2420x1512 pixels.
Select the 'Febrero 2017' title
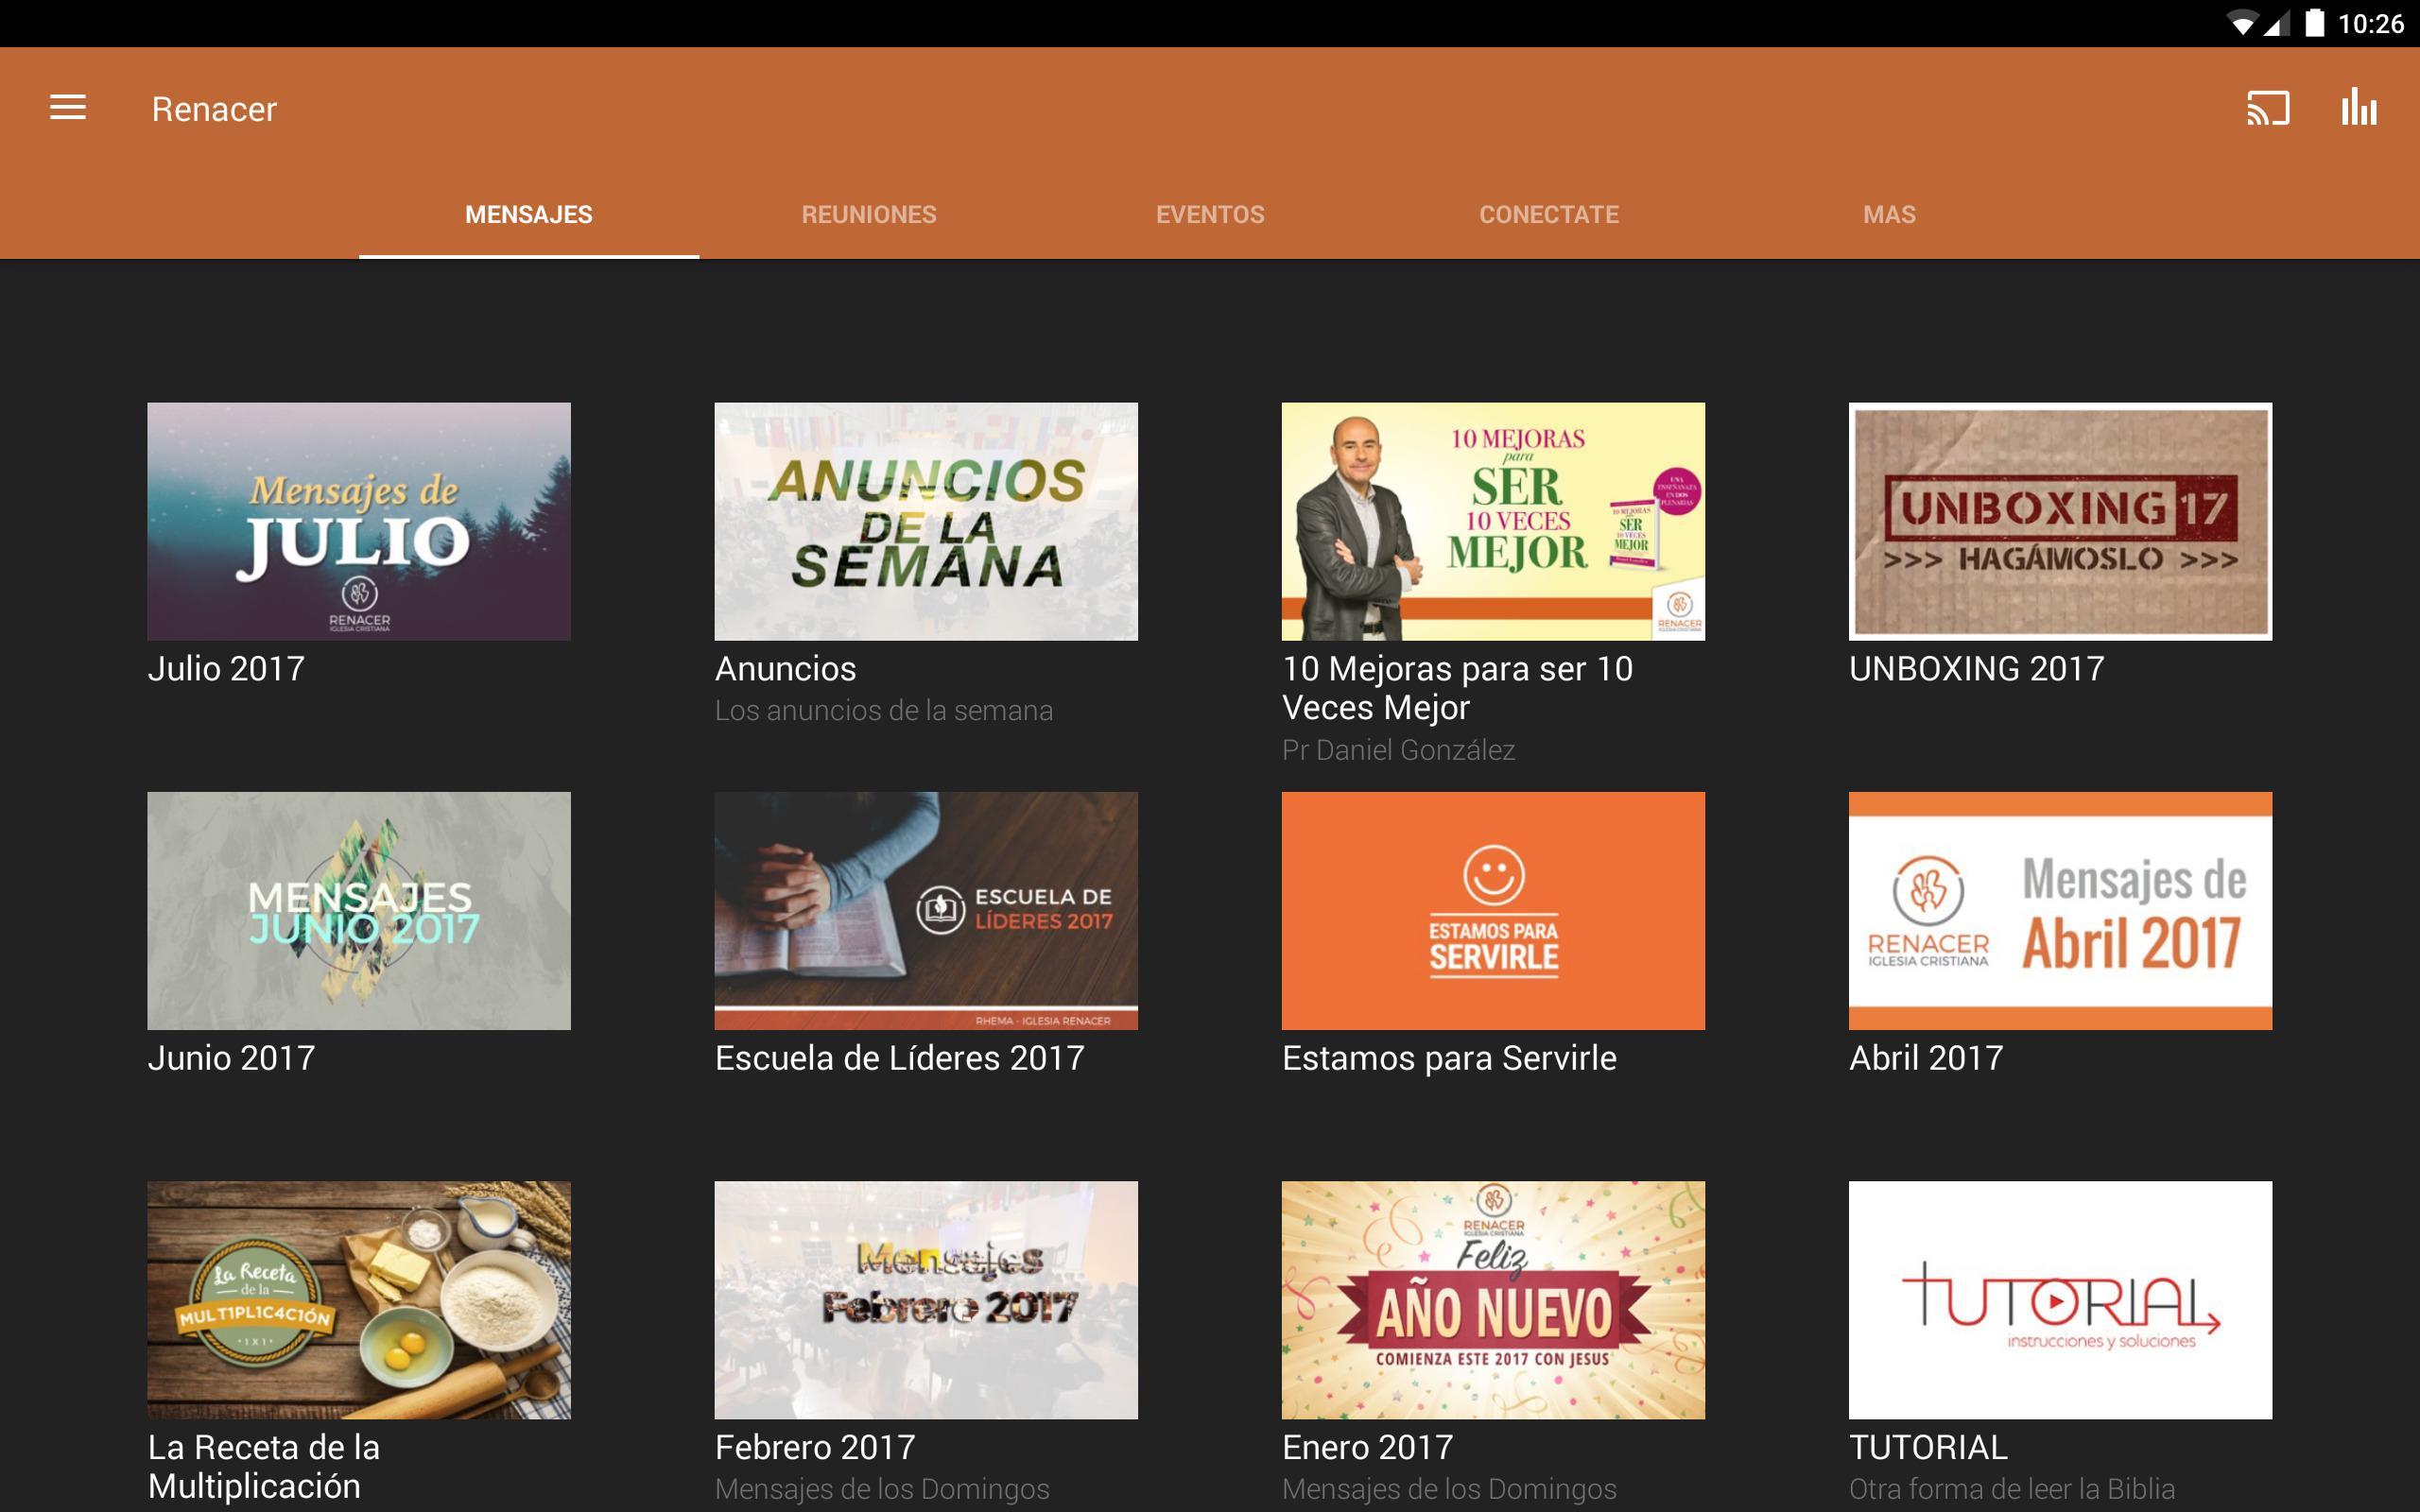click(815, 1447)
